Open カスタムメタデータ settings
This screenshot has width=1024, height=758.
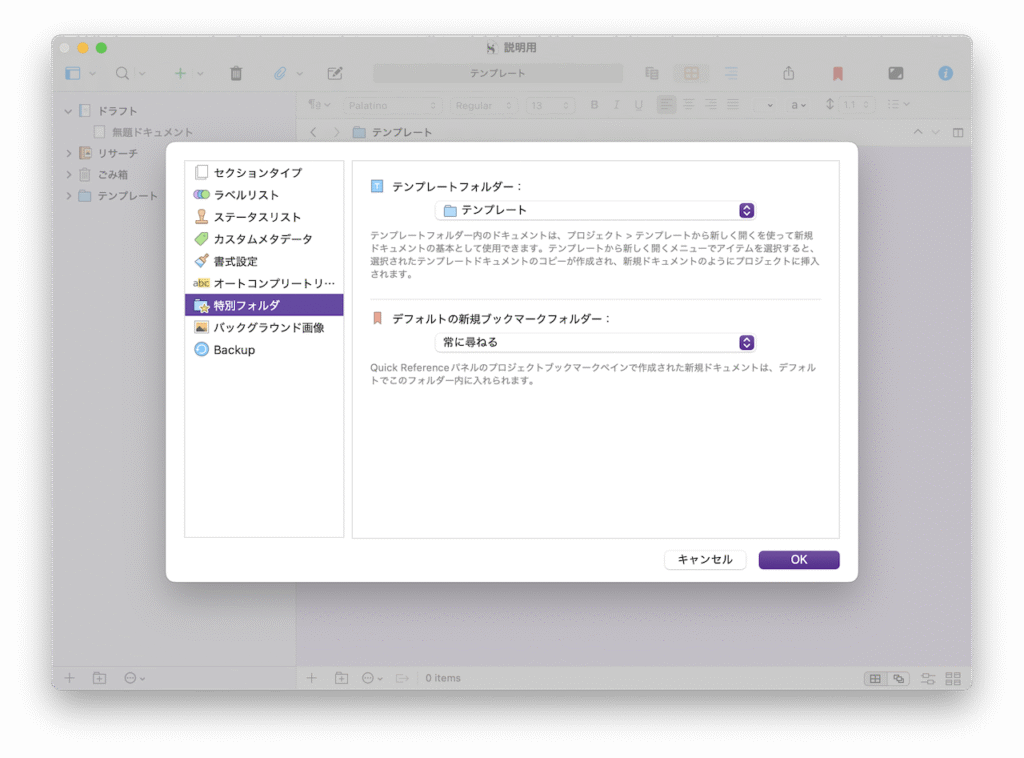click(x=264, y=239)
